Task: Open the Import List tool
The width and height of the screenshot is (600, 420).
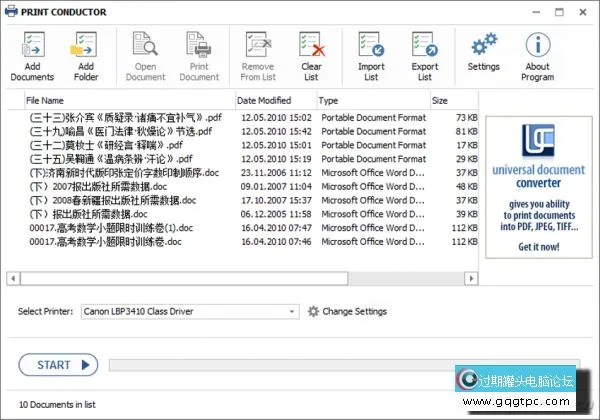Action: tap(370, 46)
